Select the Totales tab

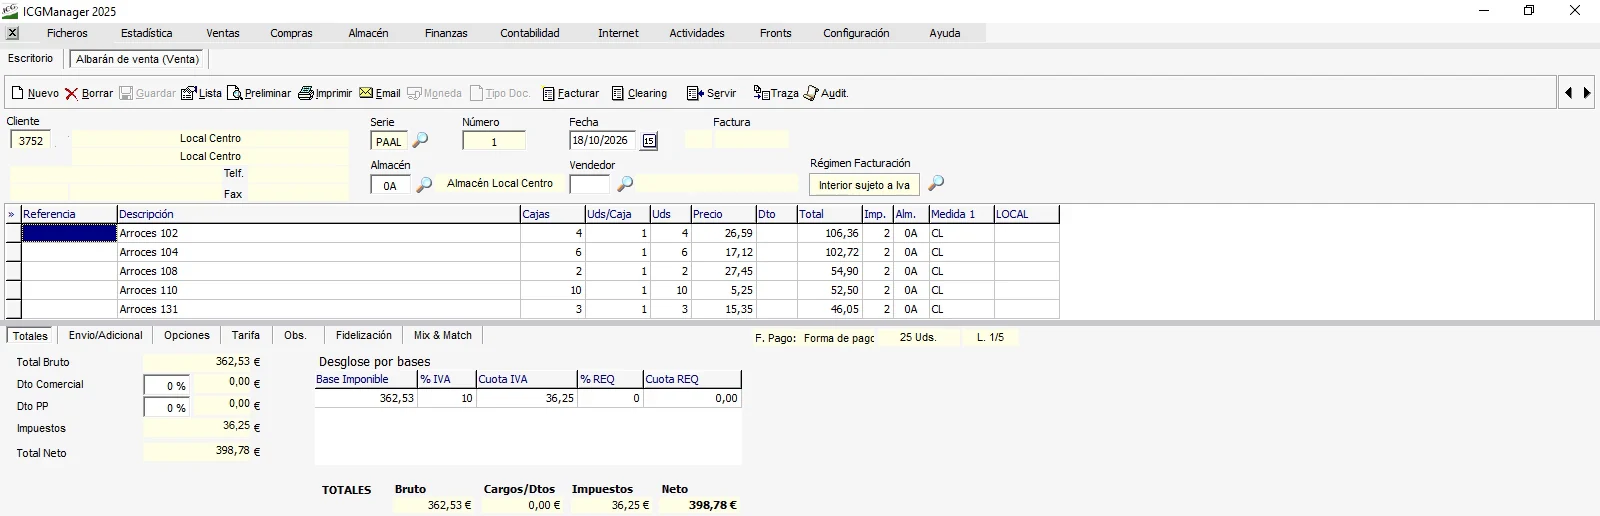click(x=30, y=335)
